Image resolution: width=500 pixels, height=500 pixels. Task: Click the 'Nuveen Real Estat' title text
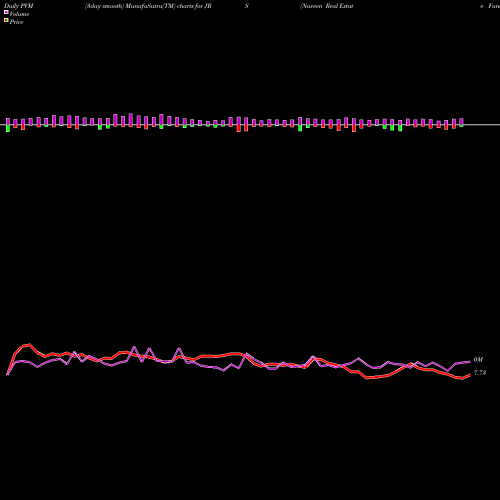pos(327,6)
